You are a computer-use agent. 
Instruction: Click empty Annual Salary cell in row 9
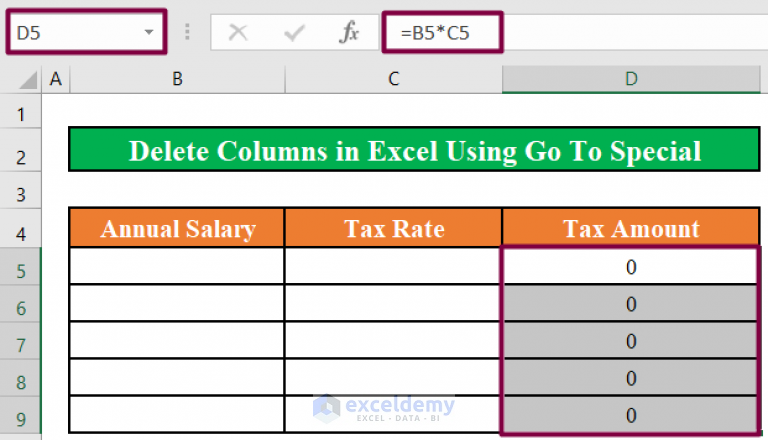177,415
